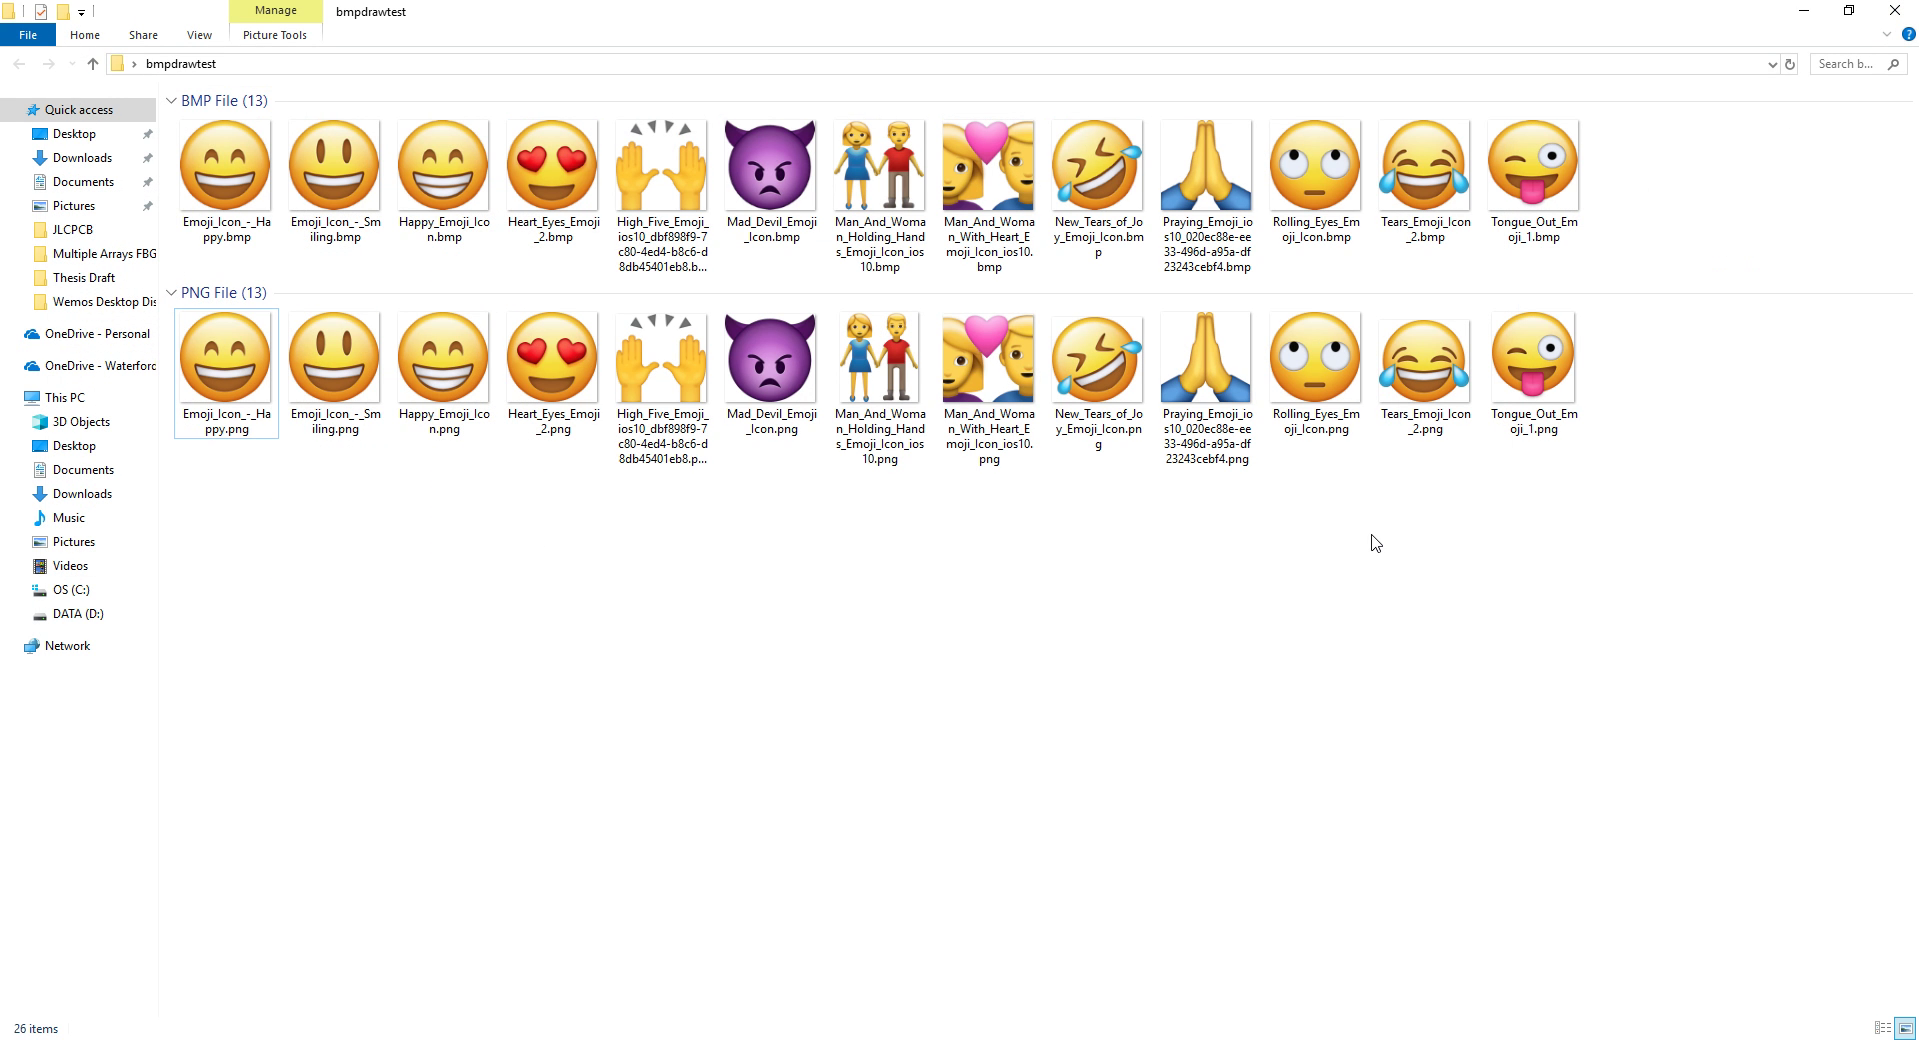Open recent locations dropdown arrow
This screenshot has height=1040, width=1919.
tap(72, 64)
